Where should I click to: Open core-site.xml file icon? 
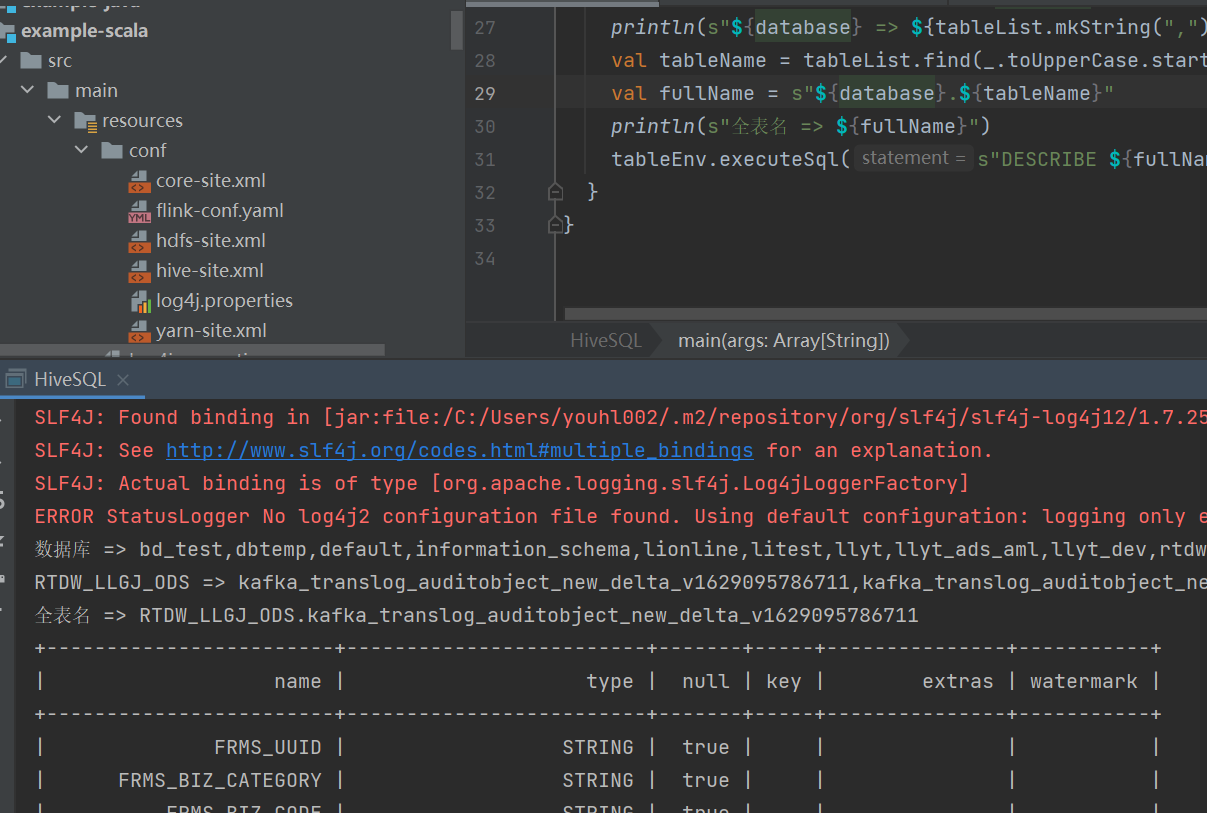(x=139, y=181)
